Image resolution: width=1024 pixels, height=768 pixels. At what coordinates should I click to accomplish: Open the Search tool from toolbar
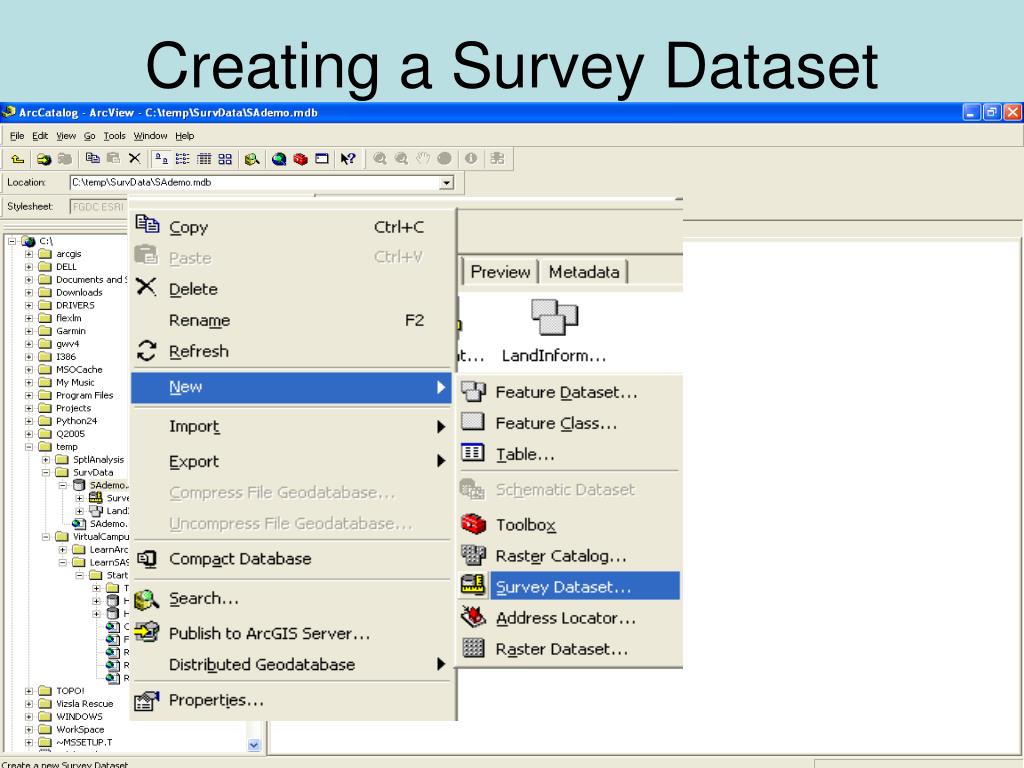coord(252,159)
